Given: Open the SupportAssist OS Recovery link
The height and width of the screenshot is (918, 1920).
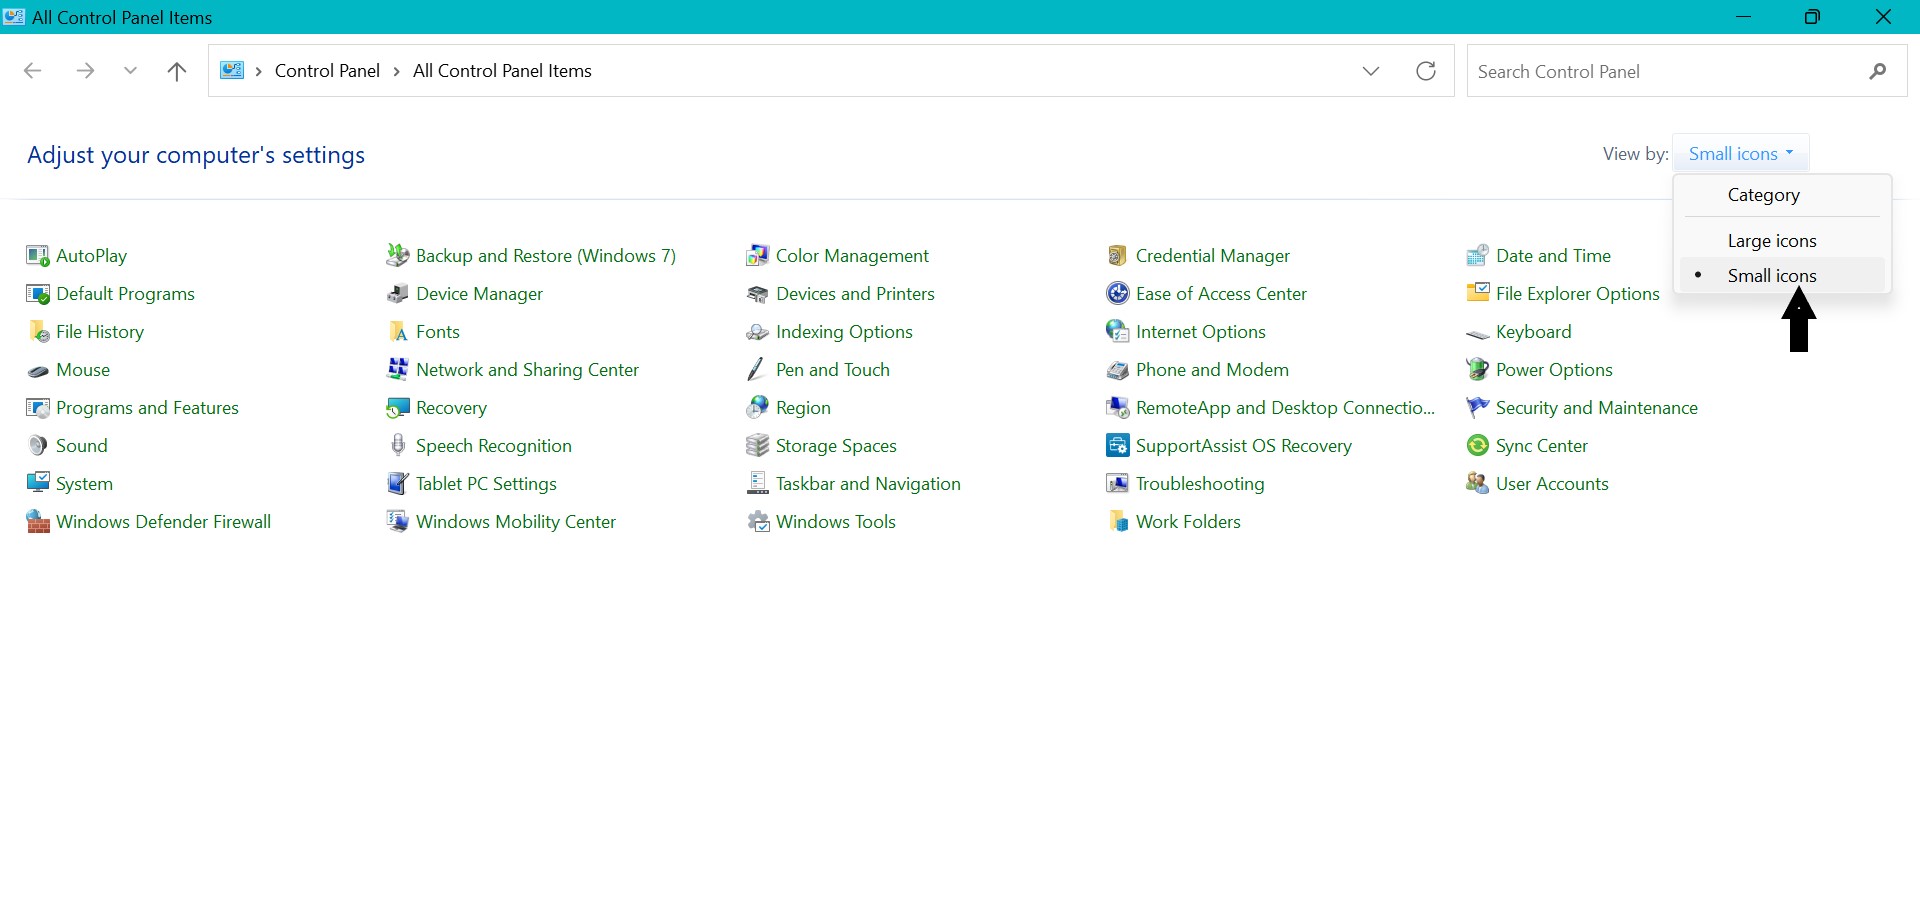Looking at the screenshot, I should [x=1244, y=446].
